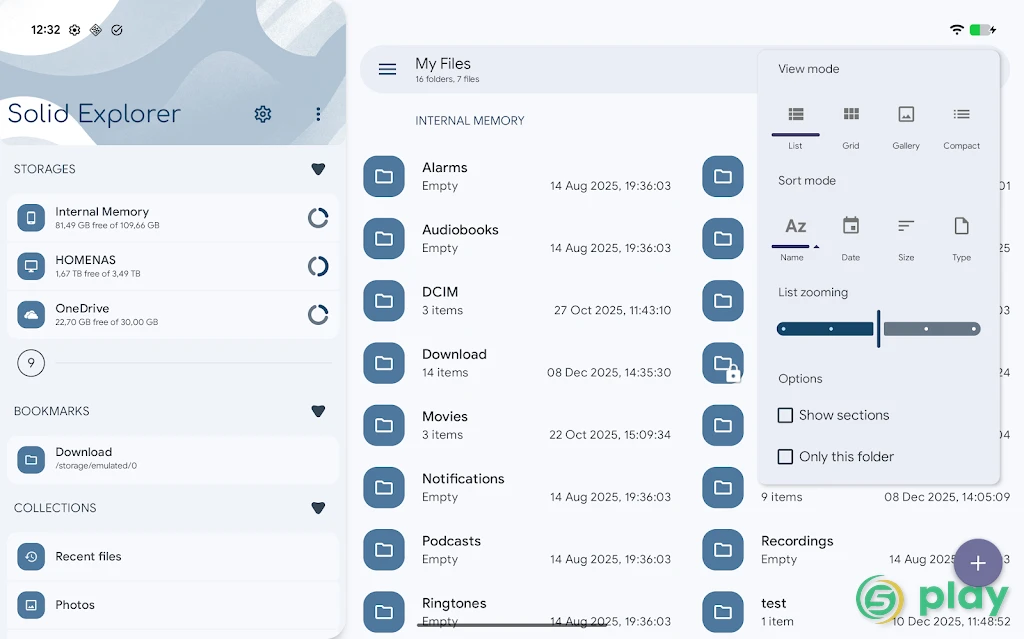The image size is (1024, 639).
Task: Switch to Grid view mode
Action: (850, 126)
